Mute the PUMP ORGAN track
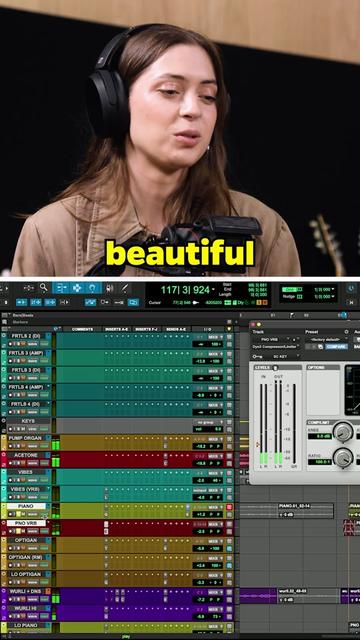The width and height of the screenshot is (360, 640). pos(23,446)
